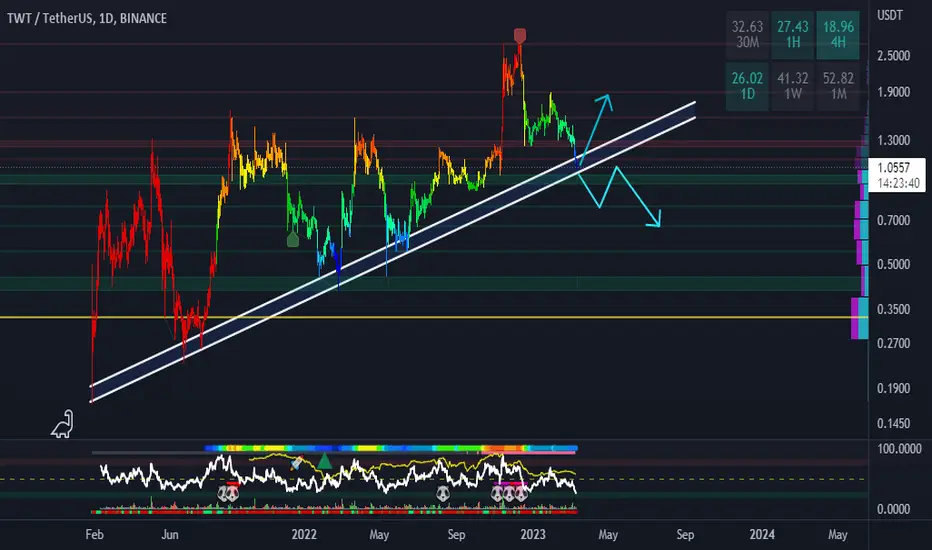This screenshot has width=932, height=550.
Task: Select the 52.82 1M indicator cell
Action: (x=838, y=86)
